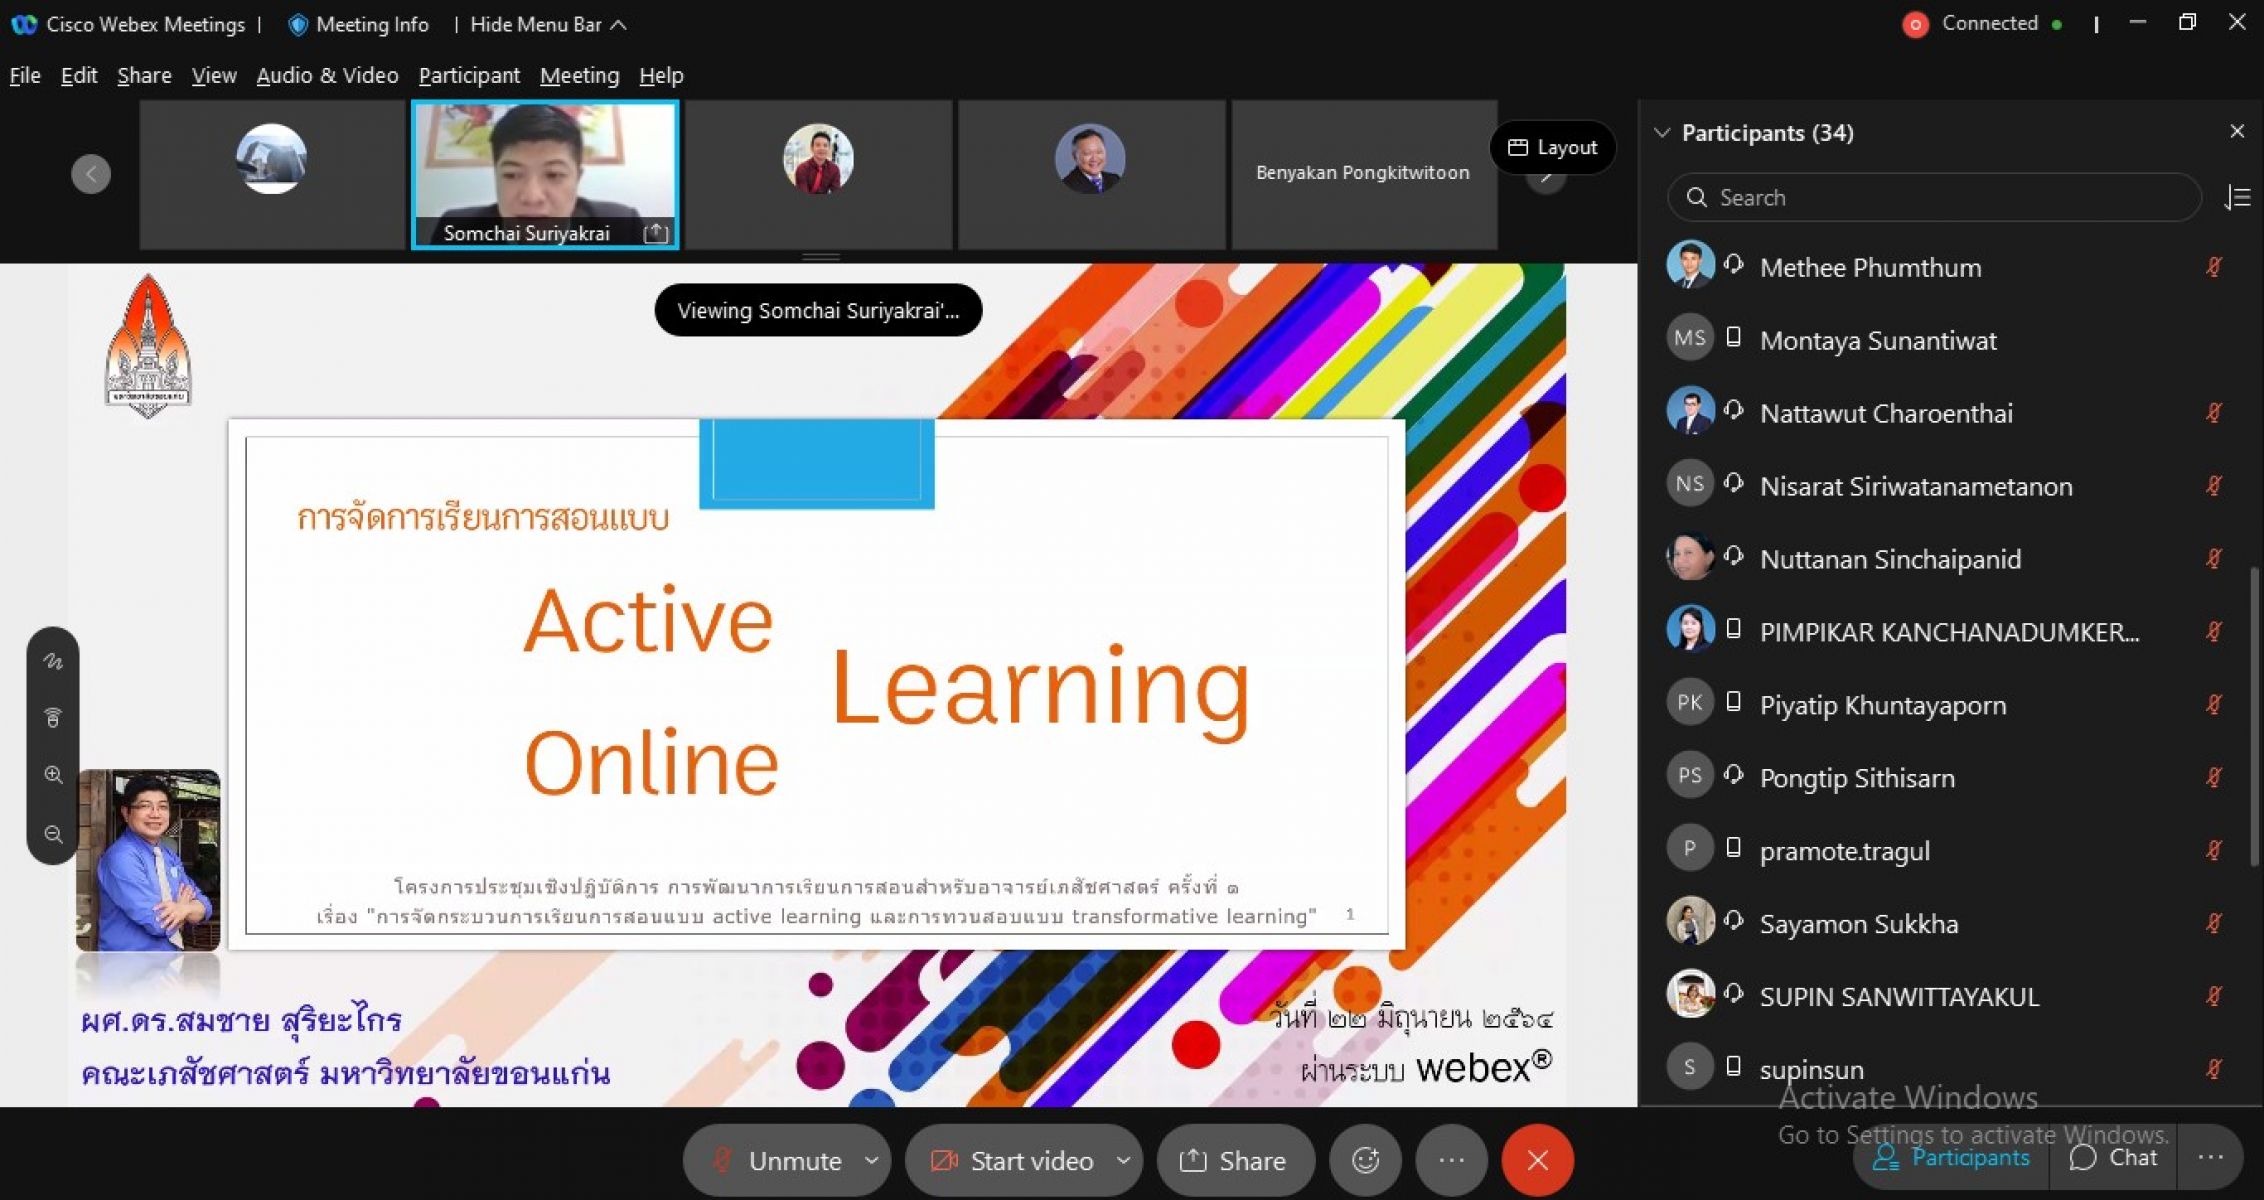Screen dimensions: 2264x1200
Task: Leave the meeting with the red X button
Action: click(1537, 1160)
